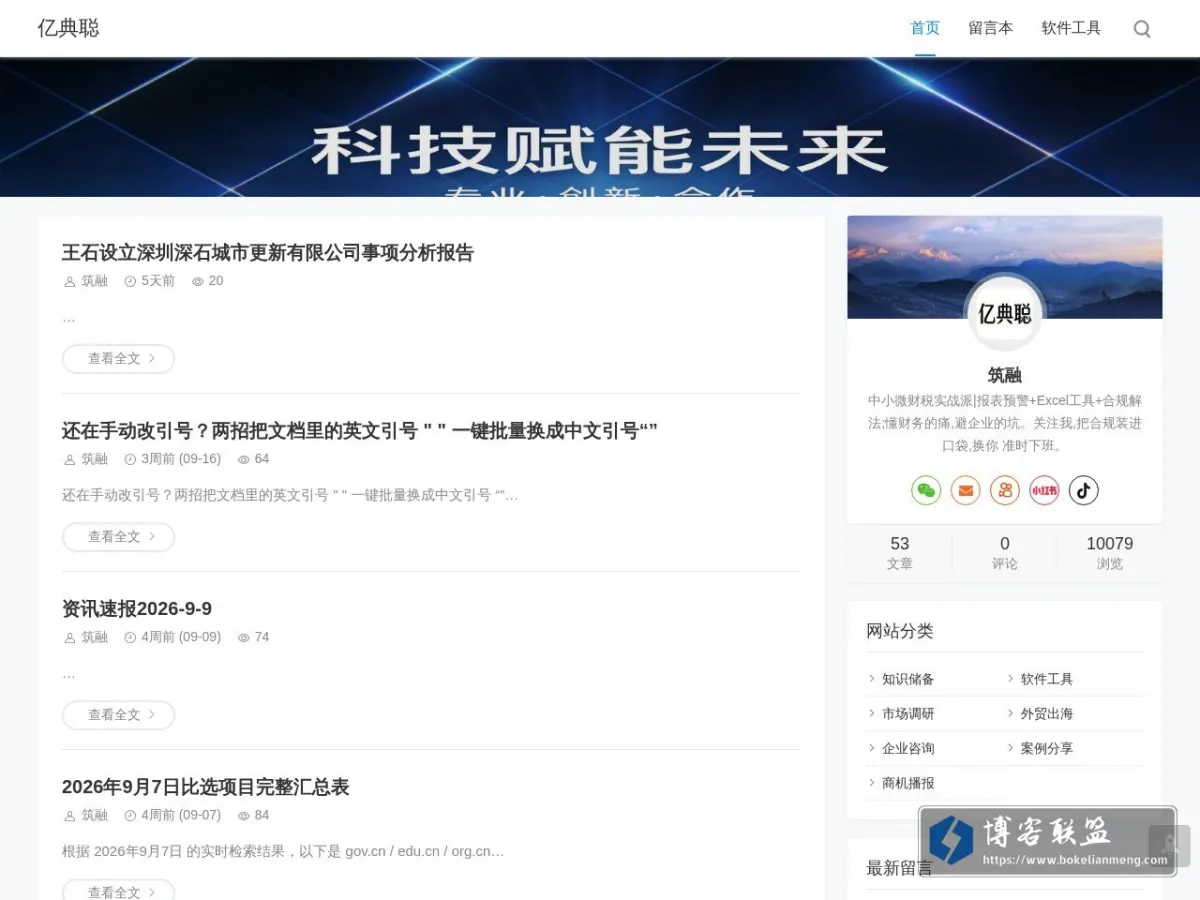The image size is (1200, 900).
Task: Open post titled 资讯速报2026-9-9
Action: coord(137,608)
